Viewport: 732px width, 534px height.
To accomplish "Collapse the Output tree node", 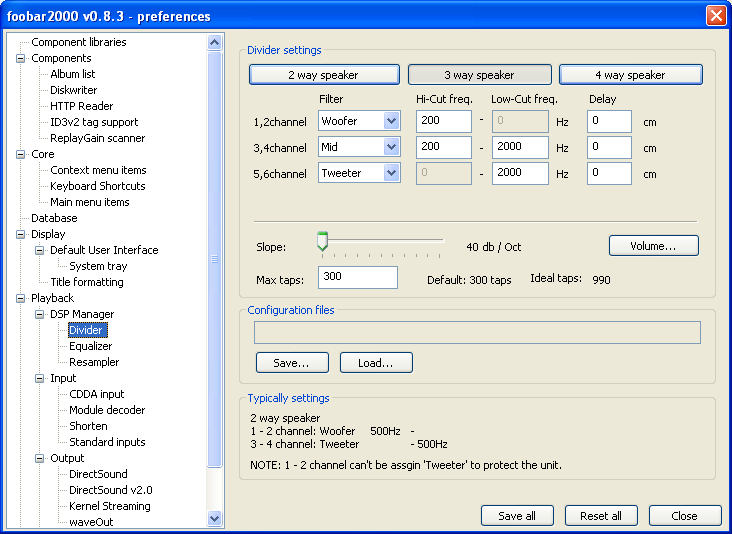I will point(40,458).
